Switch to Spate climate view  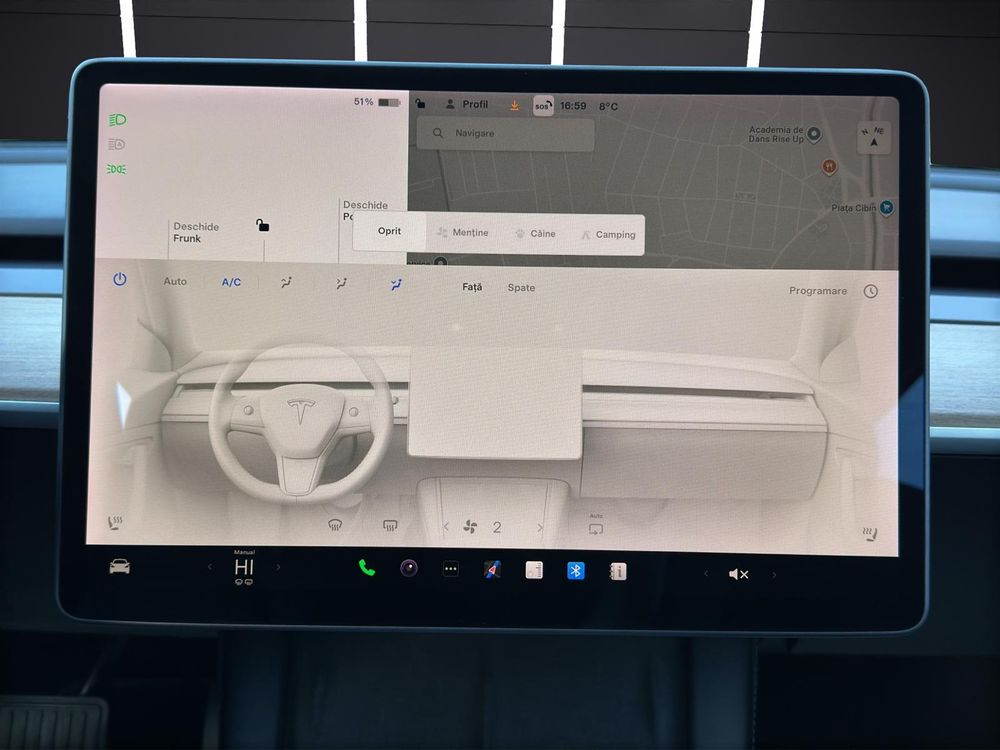tap(521, 288)
